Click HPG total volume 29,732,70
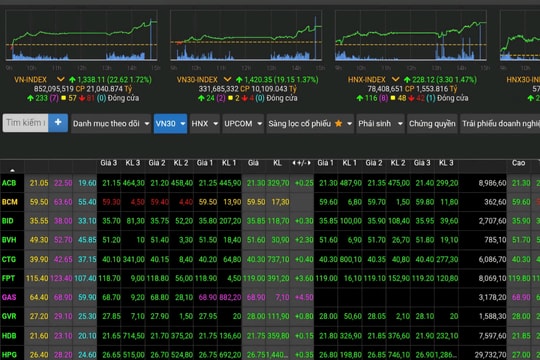This screenshot has width=540, height=360. [x=490, y=354]
